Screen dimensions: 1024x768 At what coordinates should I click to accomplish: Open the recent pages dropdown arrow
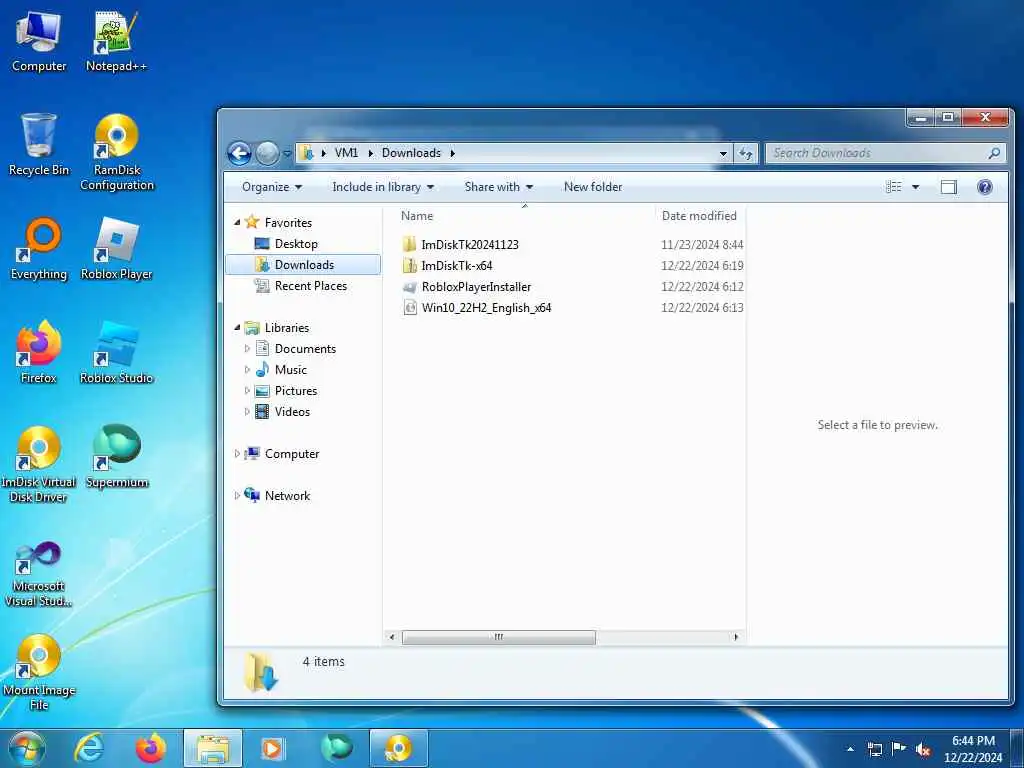[287, 154]
